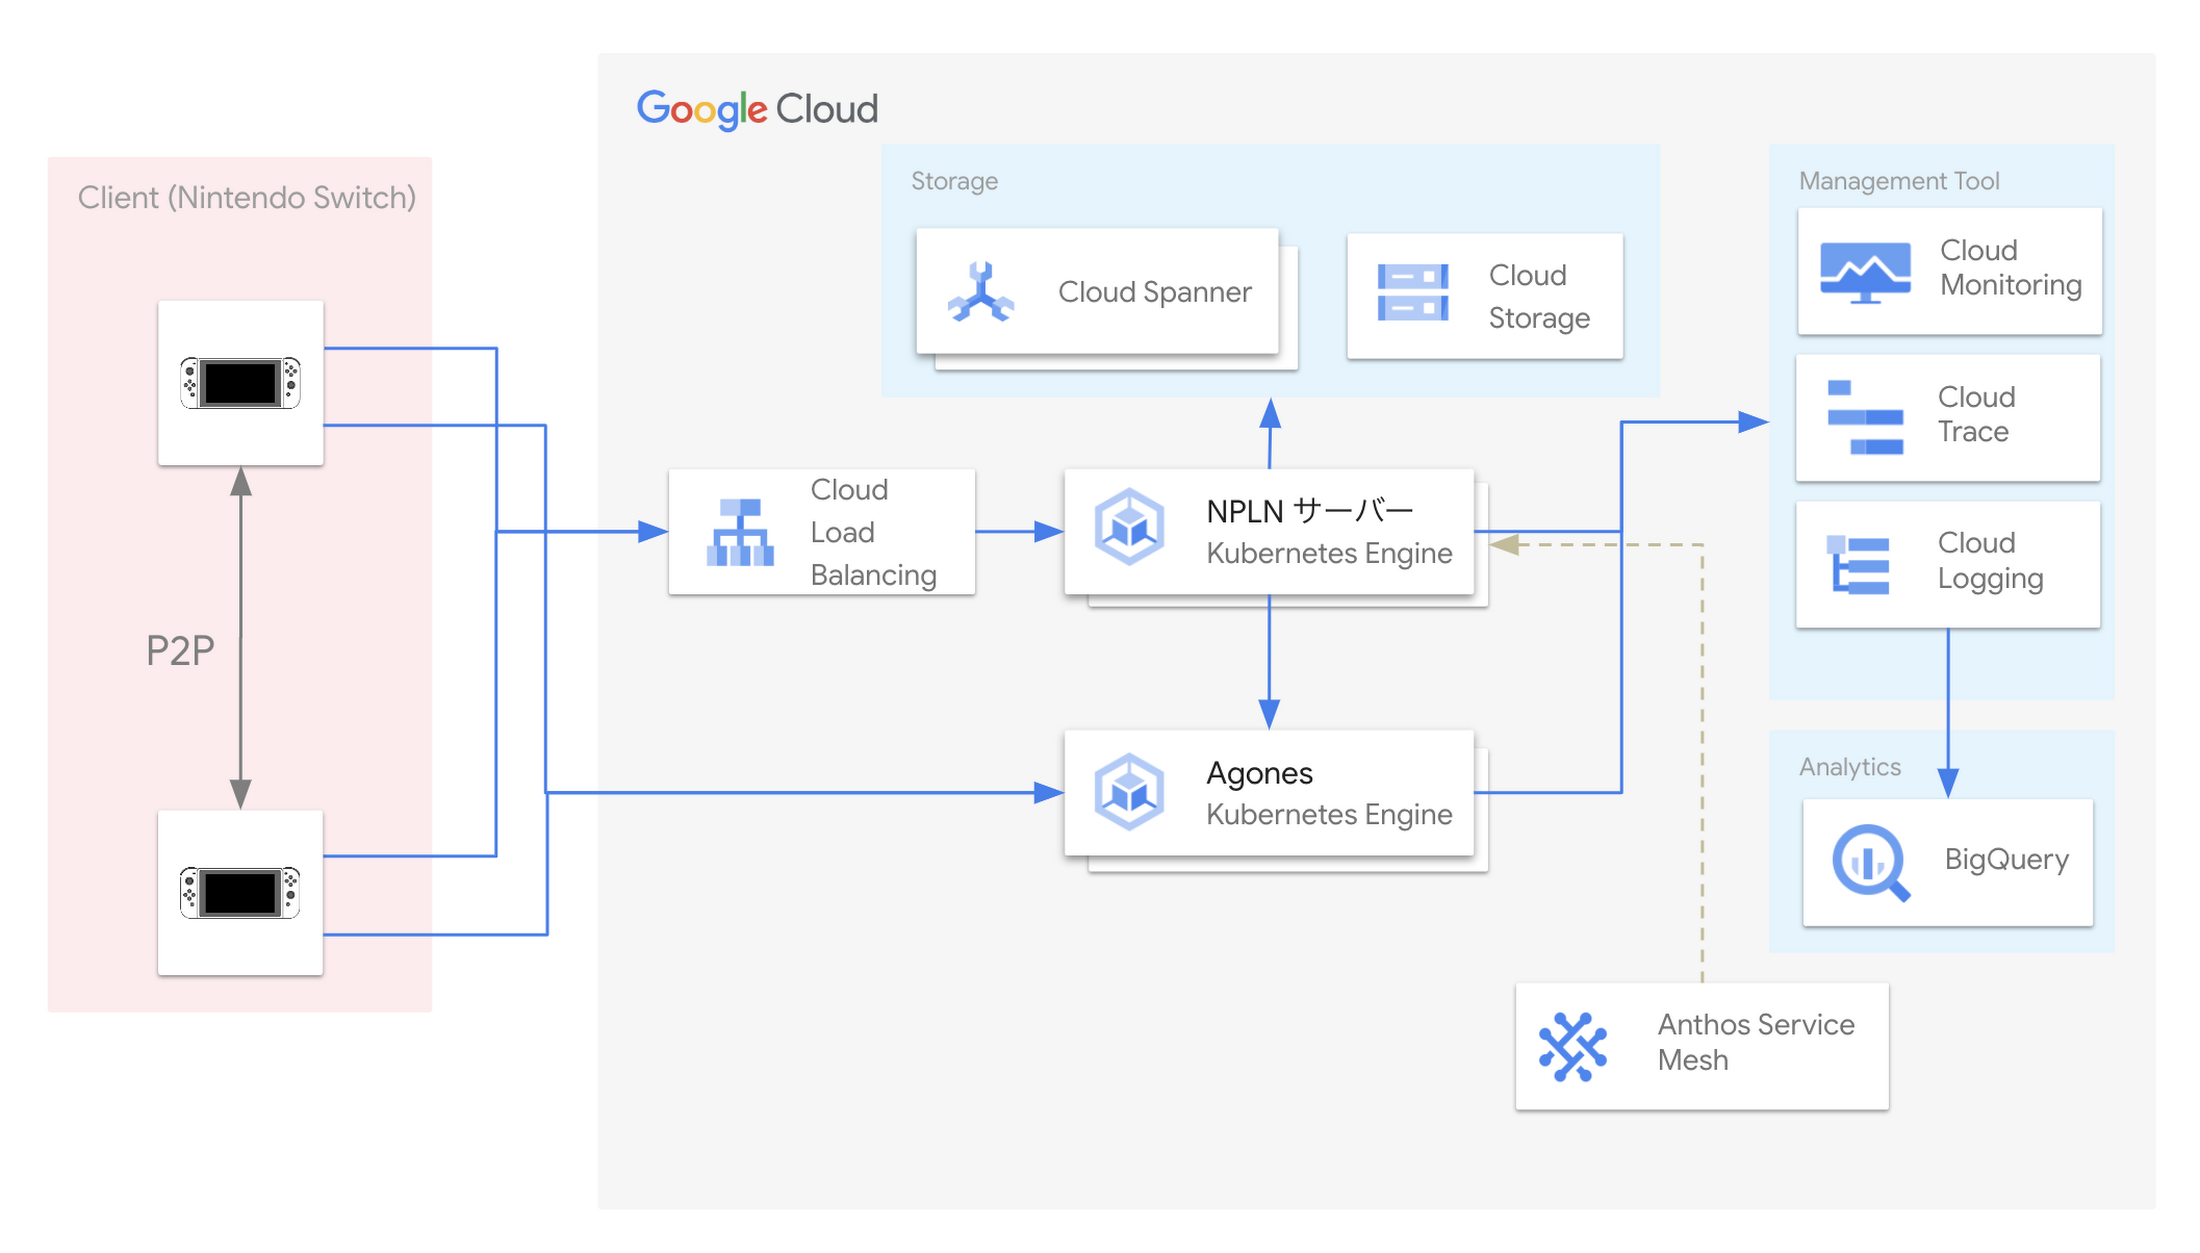Click the 'Analytics' group heading
Viewport: 2200px width, 1253px height.
[x=1850, y=767]
